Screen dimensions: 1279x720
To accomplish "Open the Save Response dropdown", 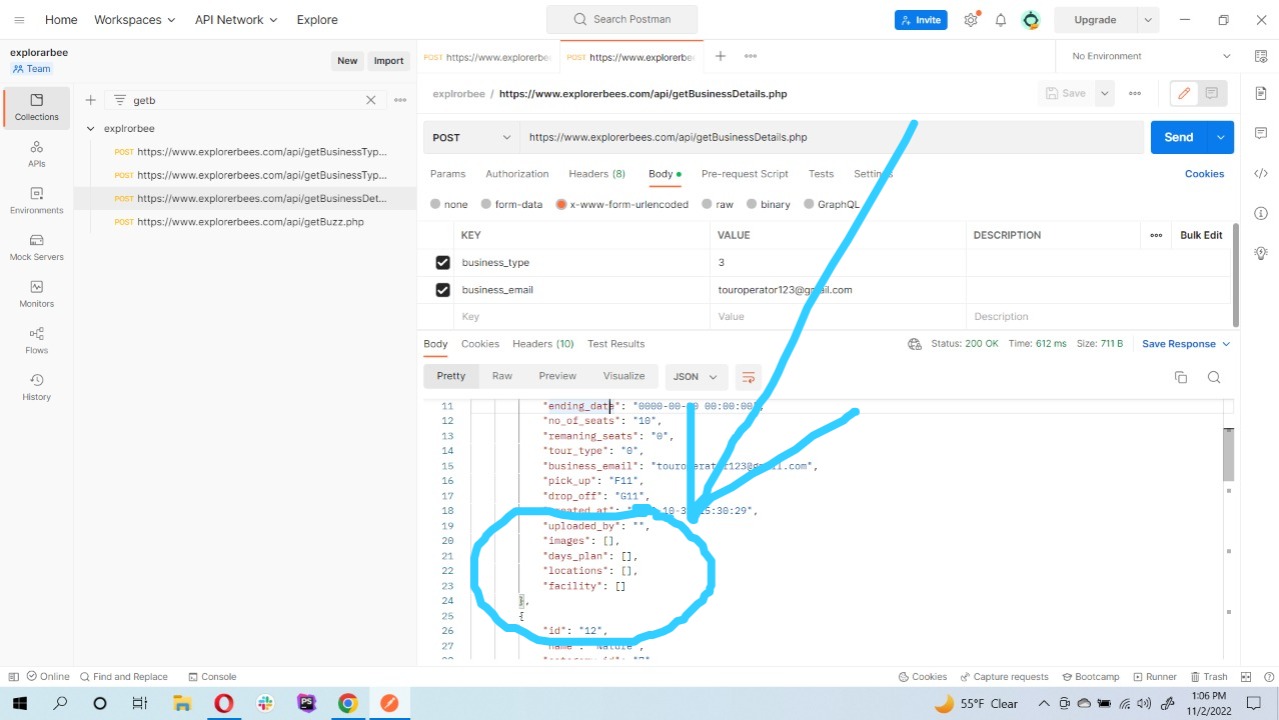I will (1186, 344).
